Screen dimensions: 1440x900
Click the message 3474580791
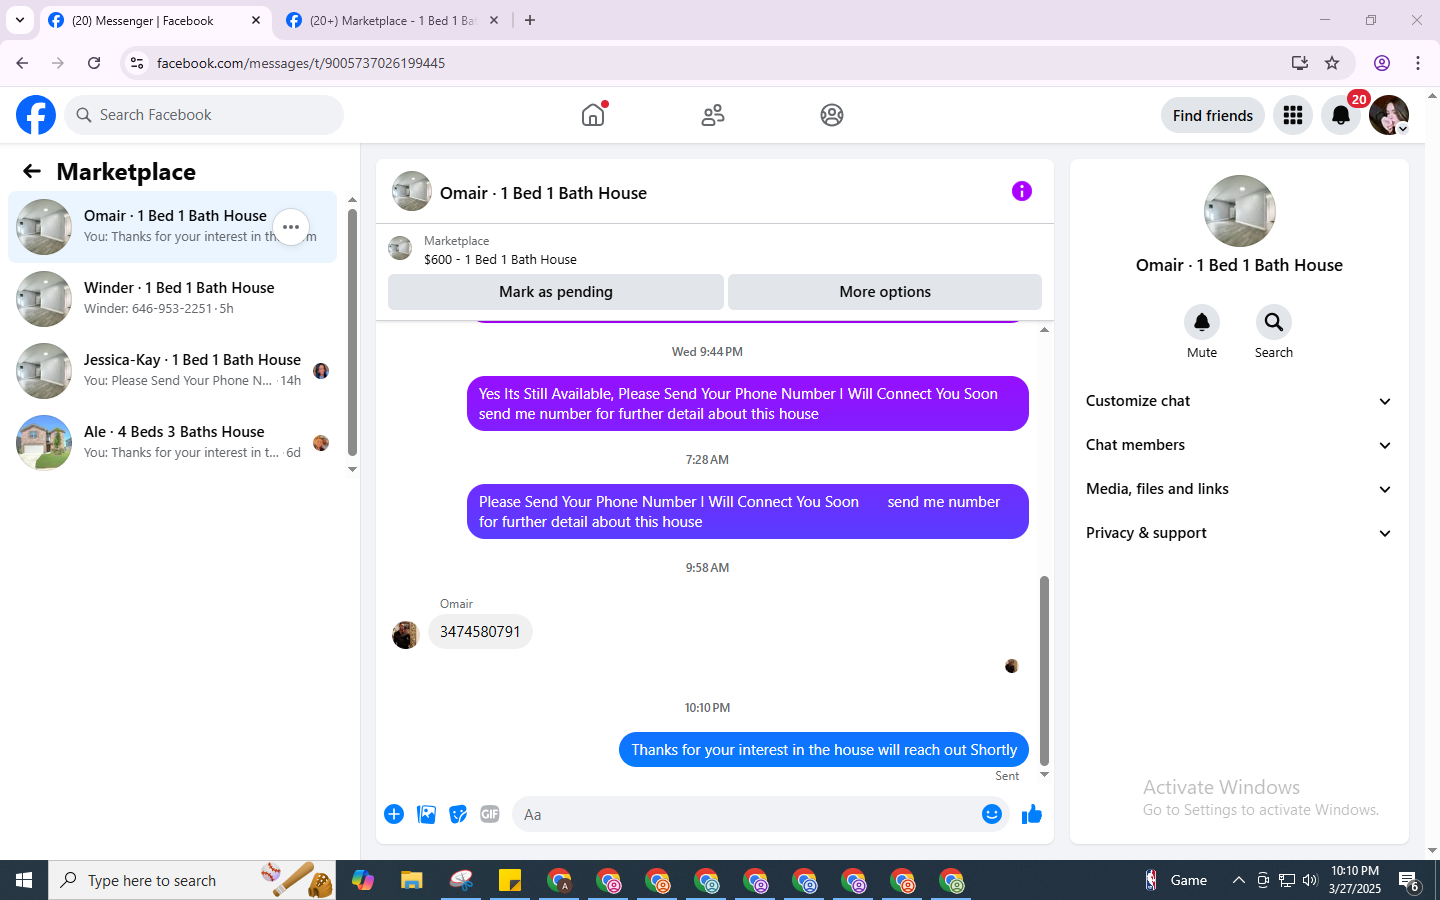[480, 632]
